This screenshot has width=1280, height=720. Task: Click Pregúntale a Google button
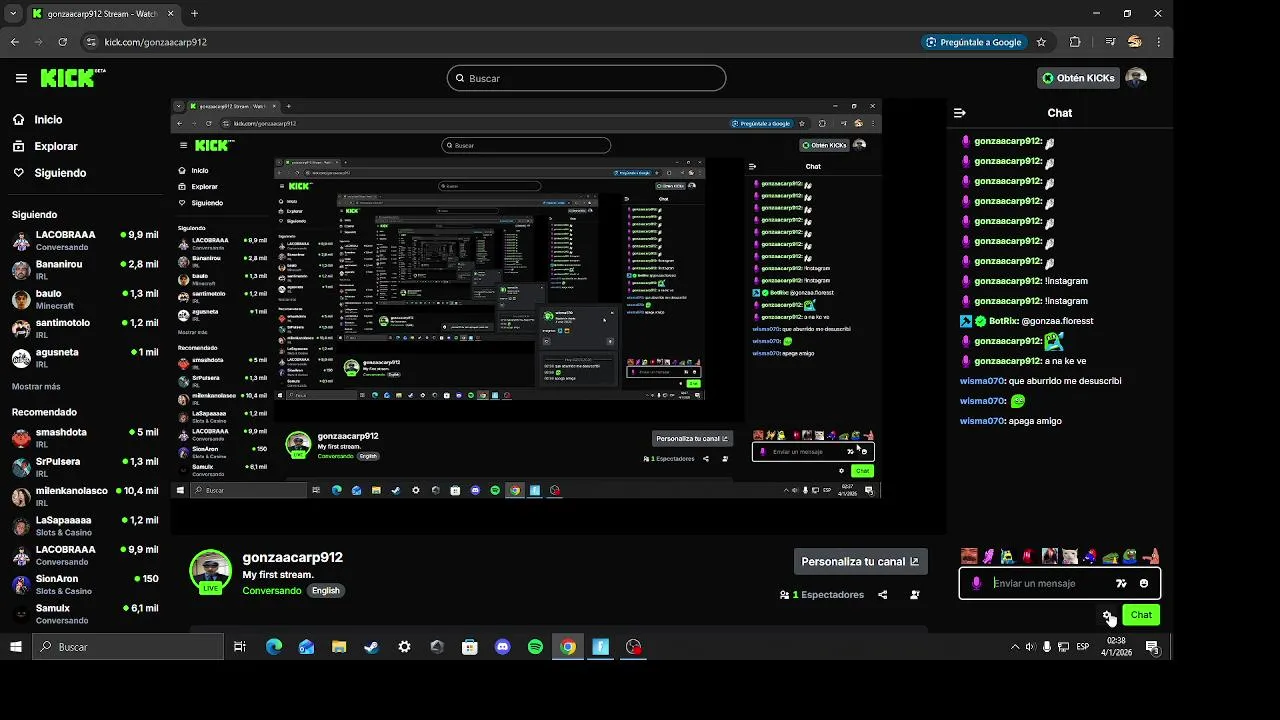pos(974,42)
